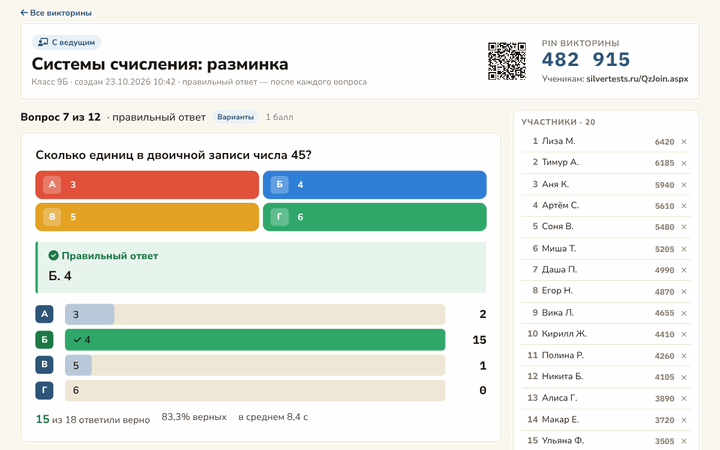Click the УЧАСТНИКИ · 20 header
Screen dimensions: 720x450
[x=558, y=122]
